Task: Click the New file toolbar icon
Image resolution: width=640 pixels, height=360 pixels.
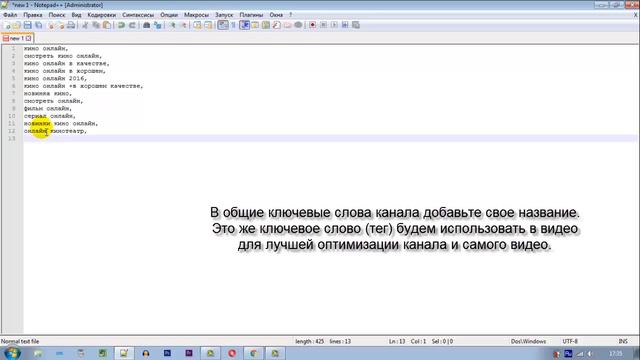Action: point(7,25)
